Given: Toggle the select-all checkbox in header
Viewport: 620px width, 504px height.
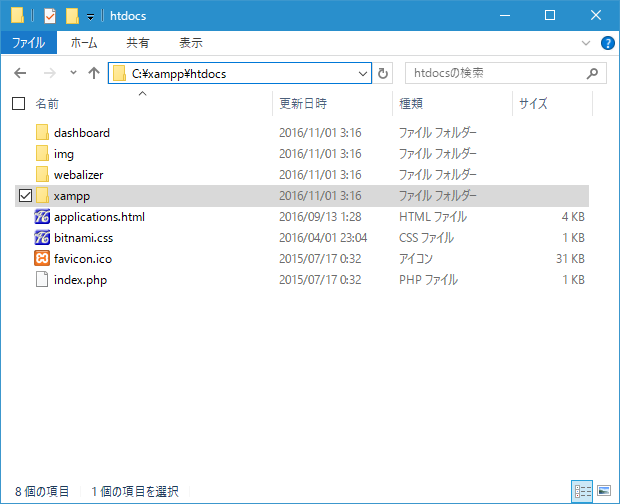Looking at the screenshot, I should coord(19,104).
